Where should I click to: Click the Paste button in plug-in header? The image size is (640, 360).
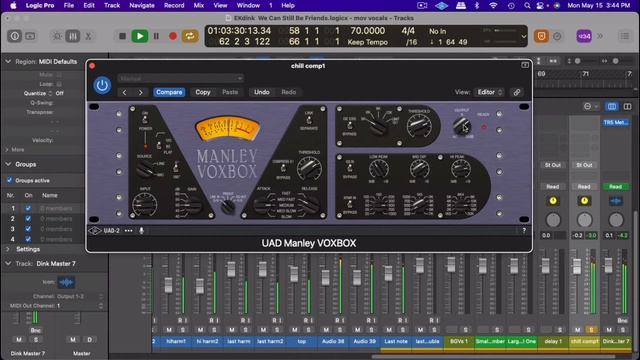tap(230, 92)
